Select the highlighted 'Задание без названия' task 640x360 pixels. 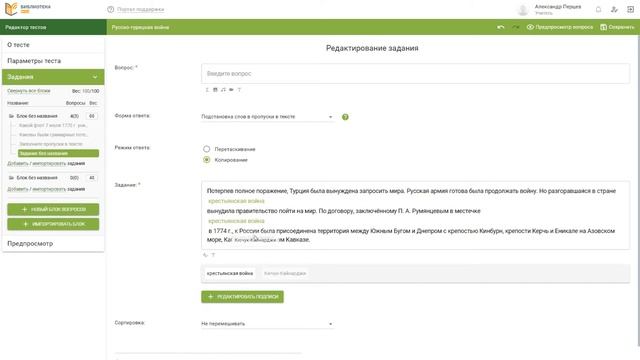coord(58,153)
